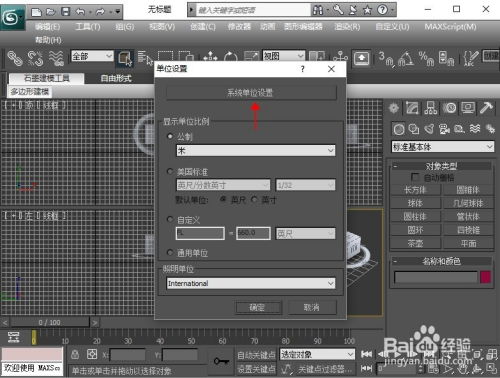The image size is (500, 378).
Task: Enable the 自动栅格 checkbox
Action: [415, 177]
